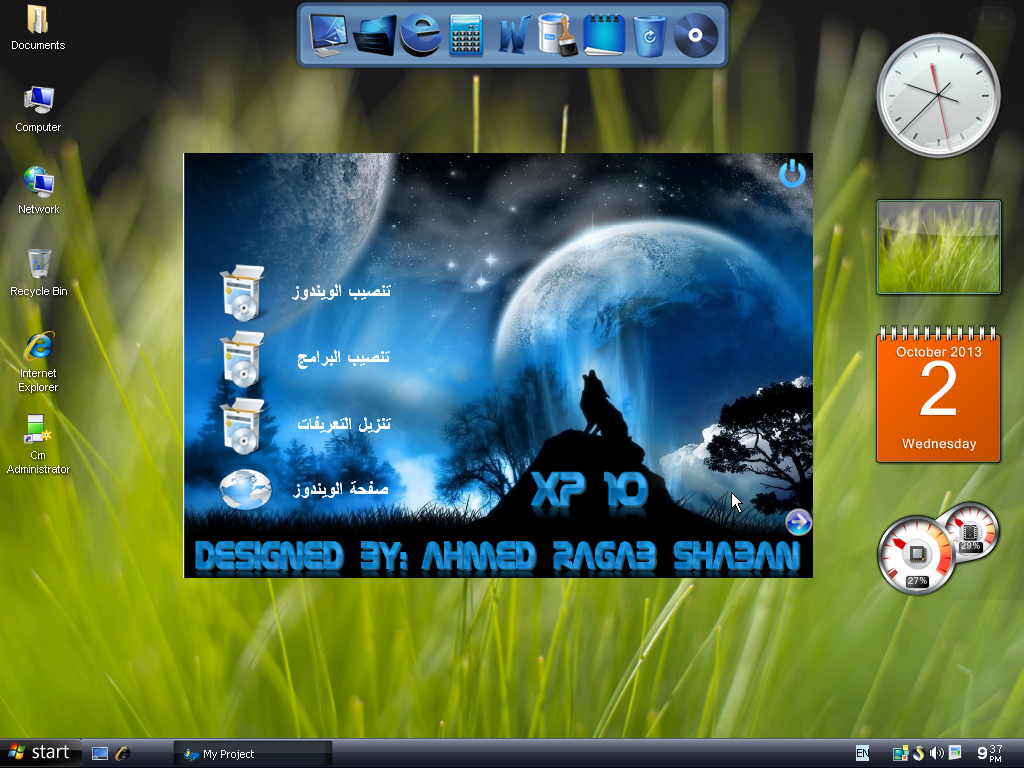Click the تنصيب البرامج link text
Screen dimensions: 1024x768
(344, 358)
